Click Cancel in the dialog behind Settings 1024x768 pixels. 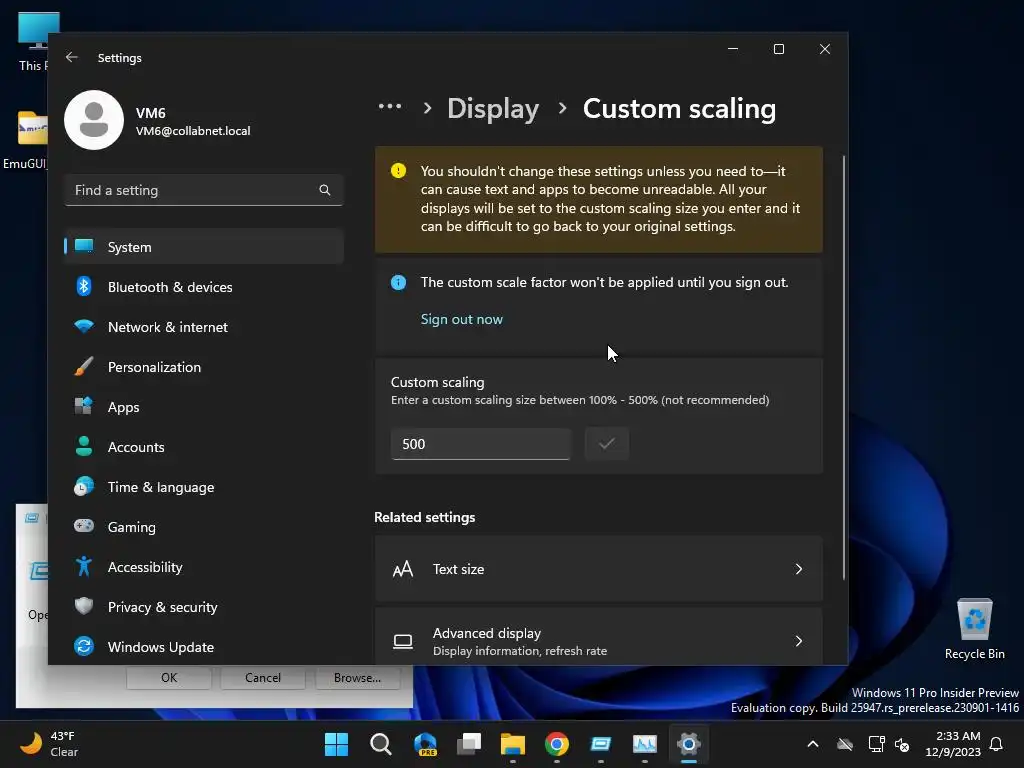click(x=263, y=677)
